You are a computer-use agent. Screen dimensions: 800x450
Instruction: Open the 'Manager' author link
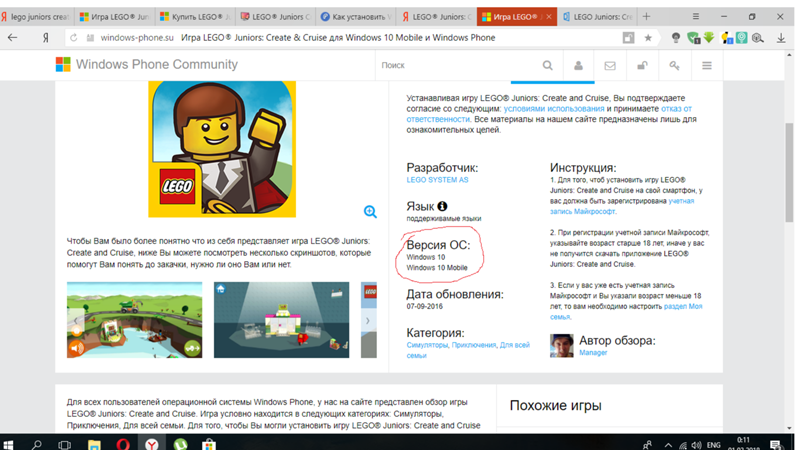(x=593, y=353)
